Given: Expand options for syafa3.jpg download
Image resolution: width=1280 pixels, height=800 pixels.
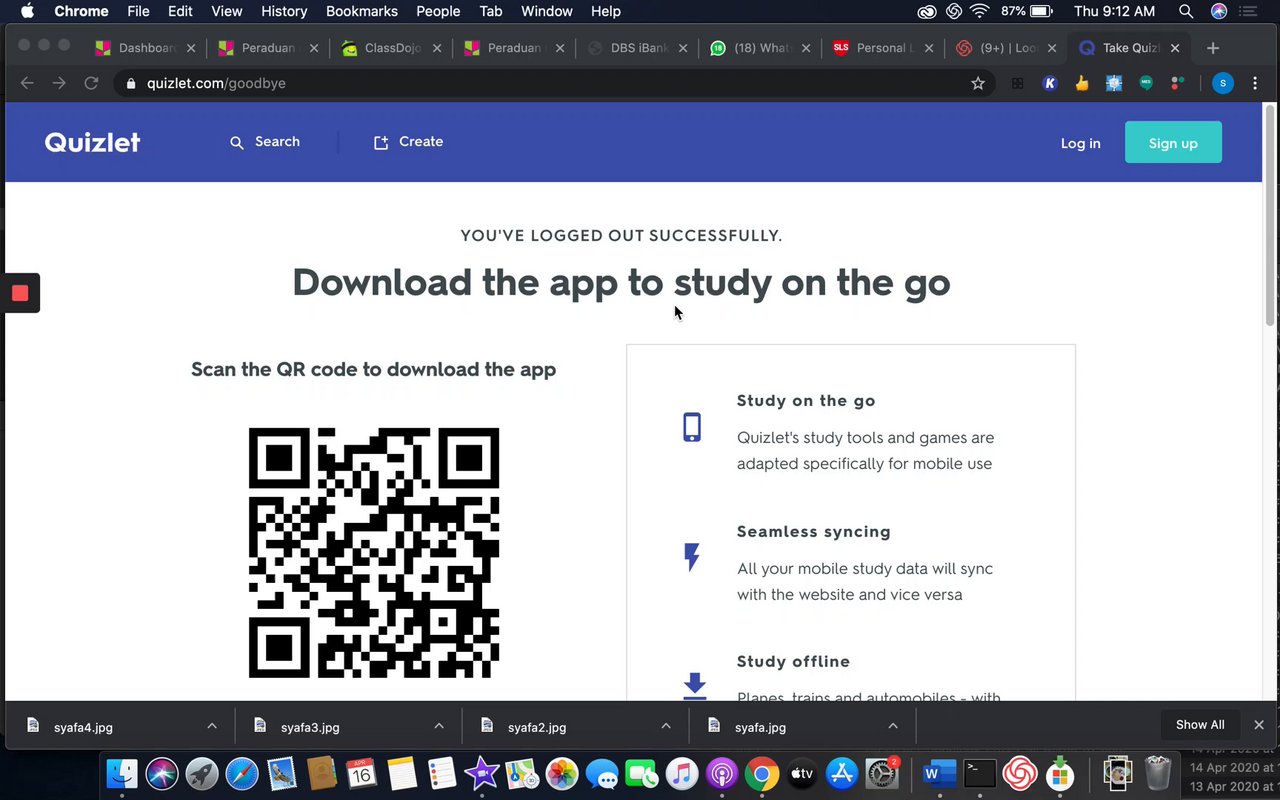Looking at the screenshot, I should tap(439, 726).
